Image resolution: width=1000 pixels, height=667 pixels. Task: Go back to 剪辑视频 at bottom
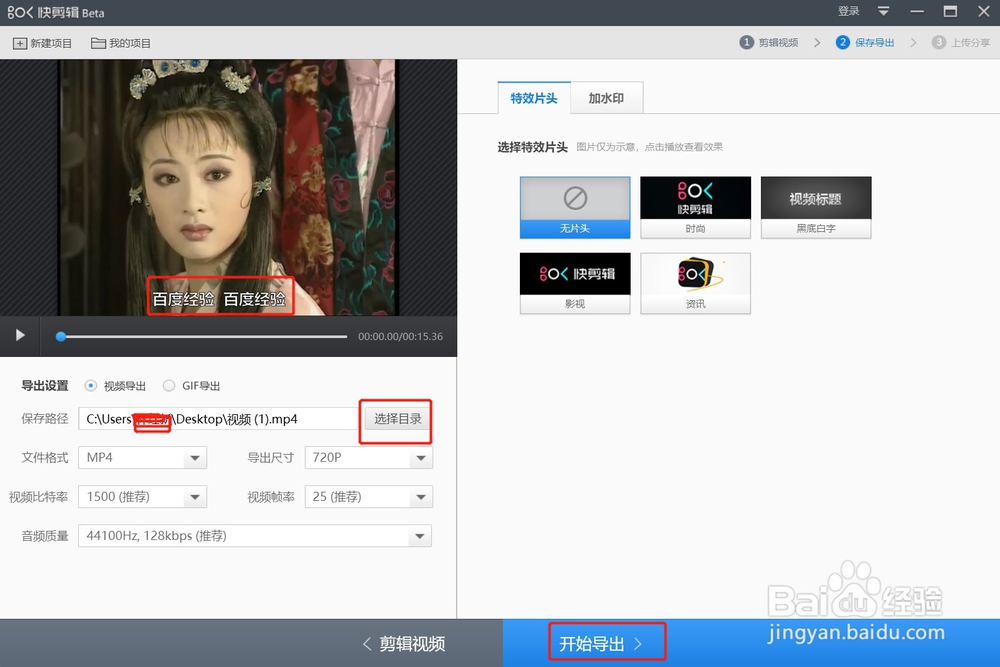point(404,644)
